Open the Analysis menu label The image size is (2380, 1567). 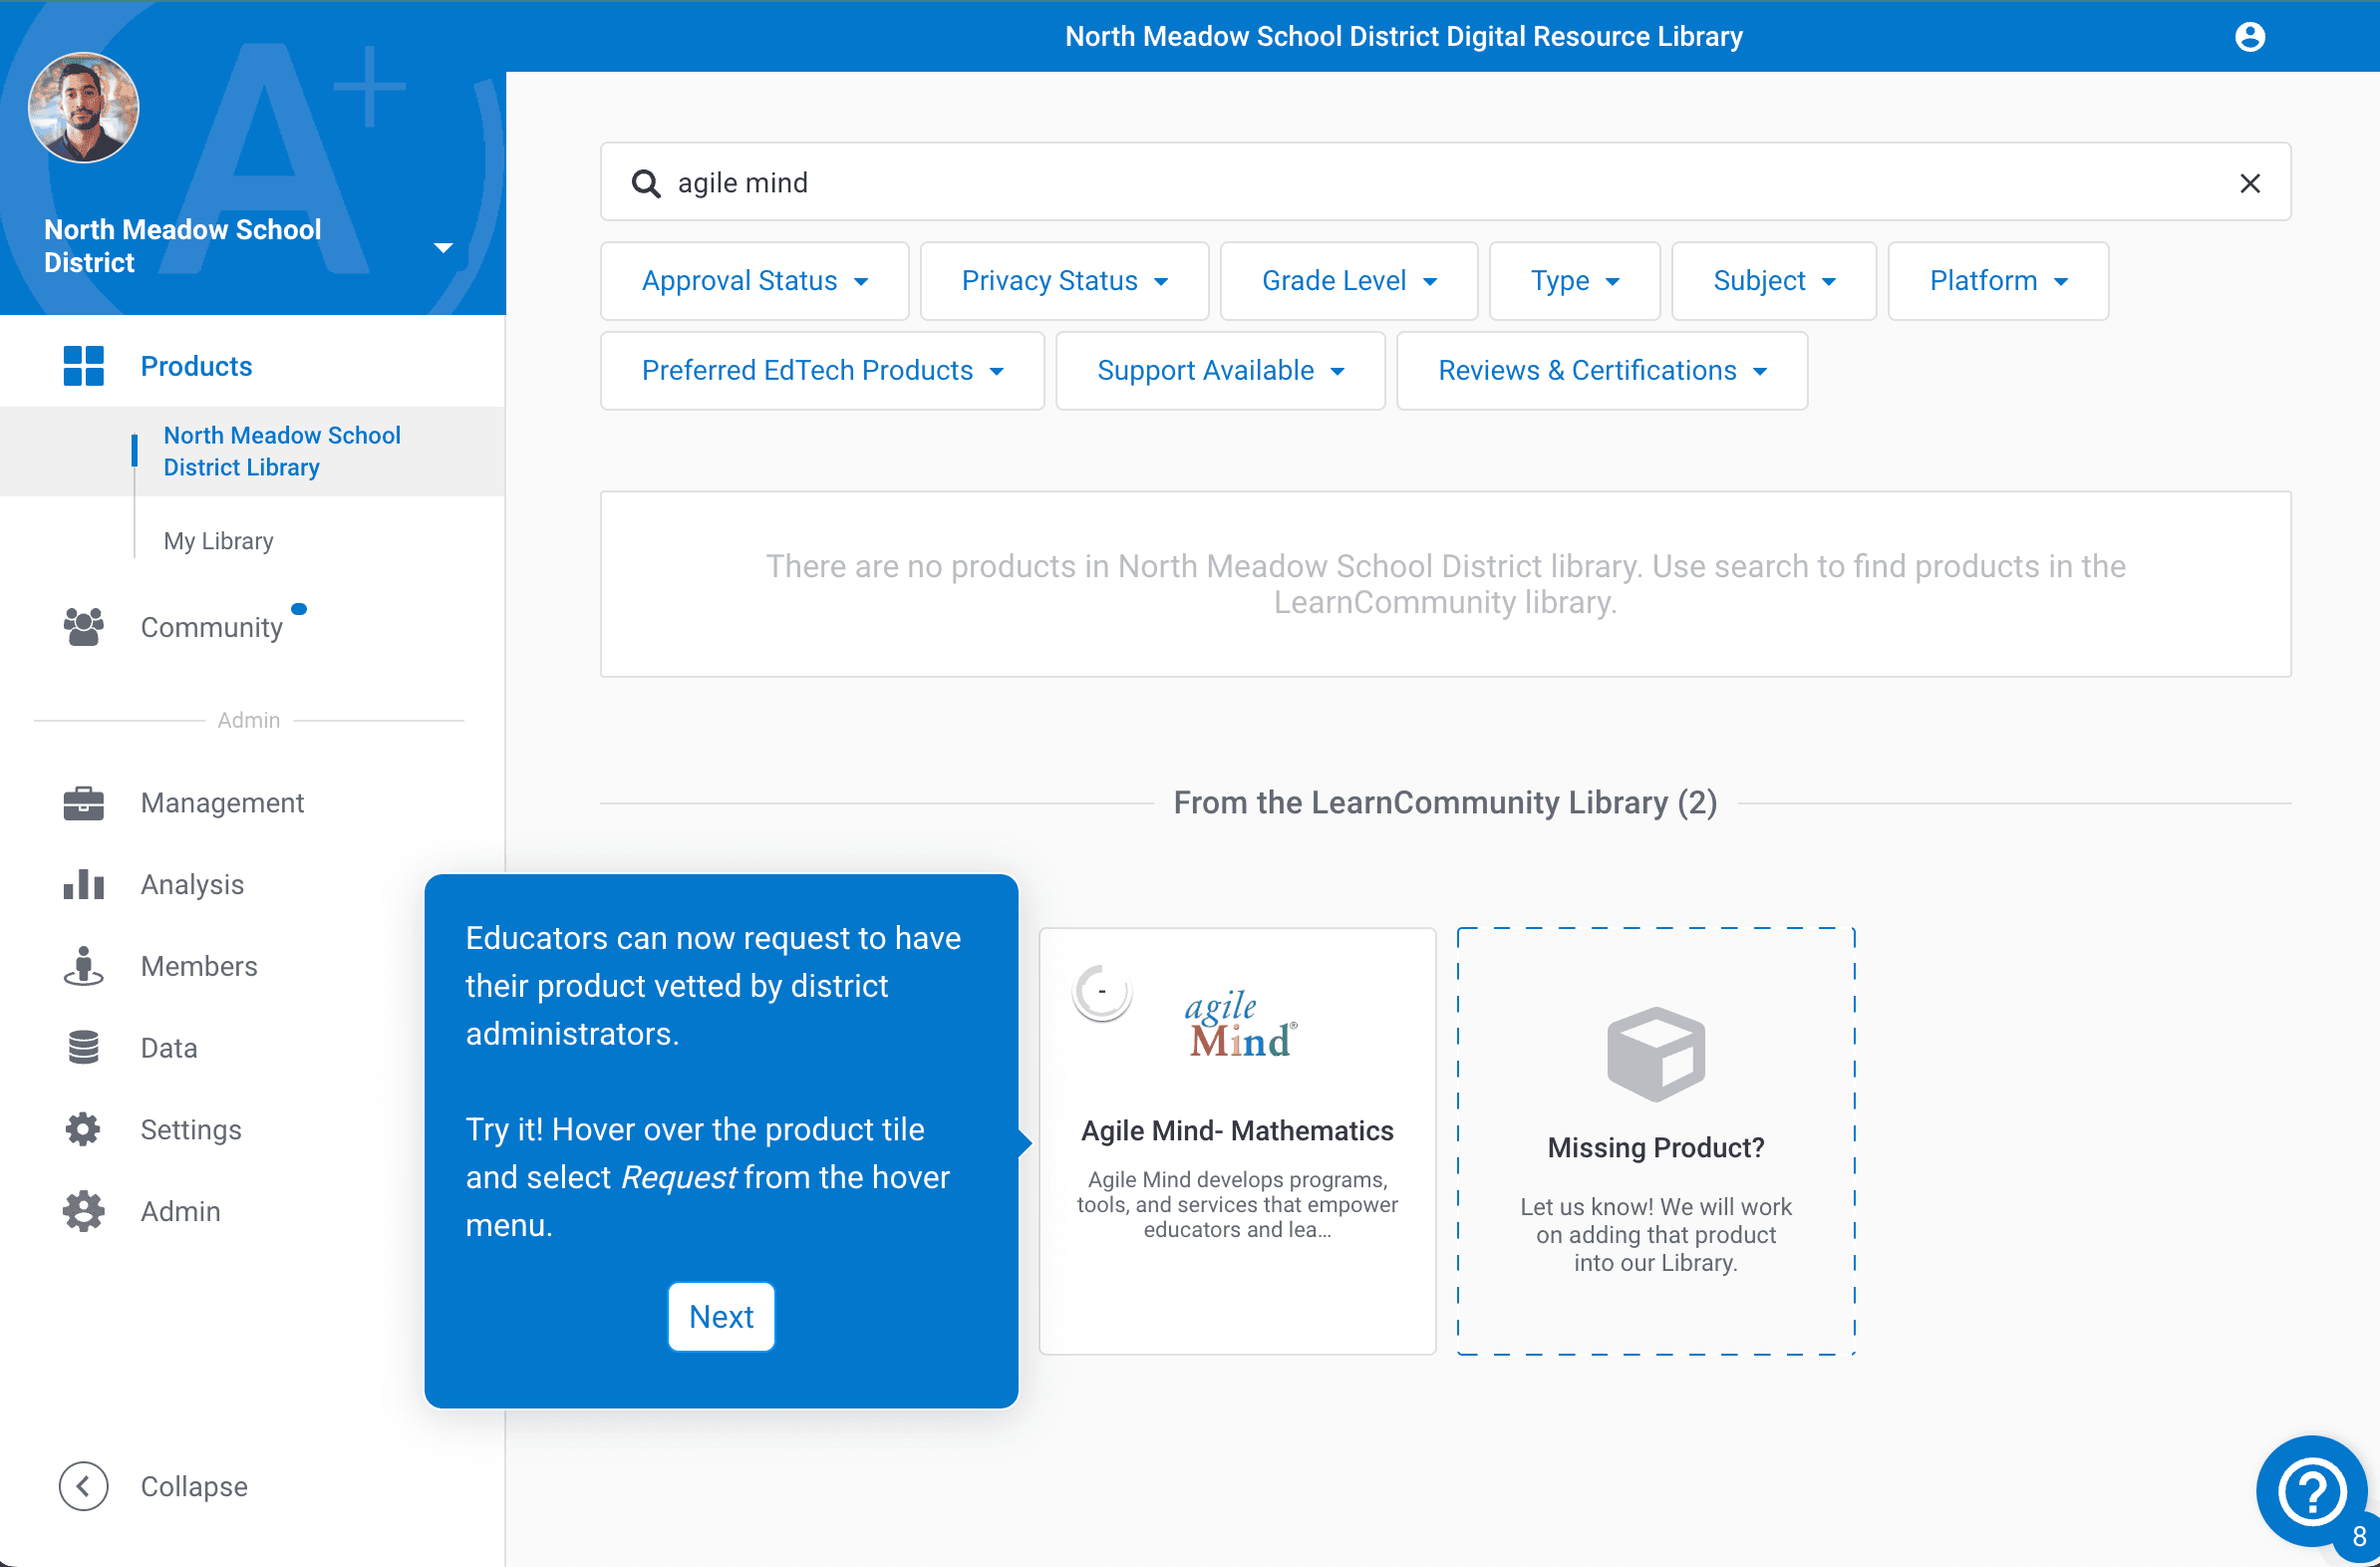[192, 884]
